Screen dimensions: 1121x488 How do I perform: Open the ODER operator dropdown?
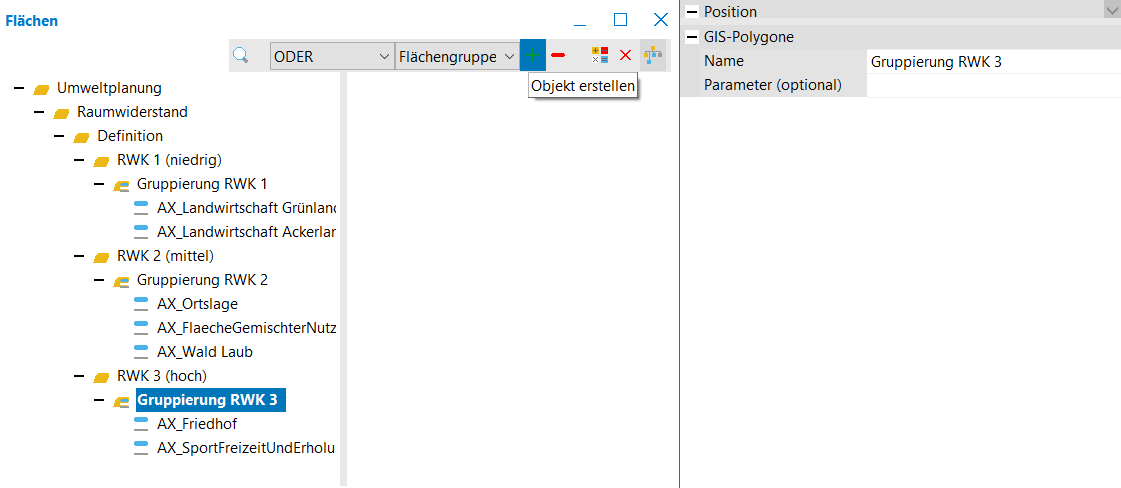click(332, 57)
